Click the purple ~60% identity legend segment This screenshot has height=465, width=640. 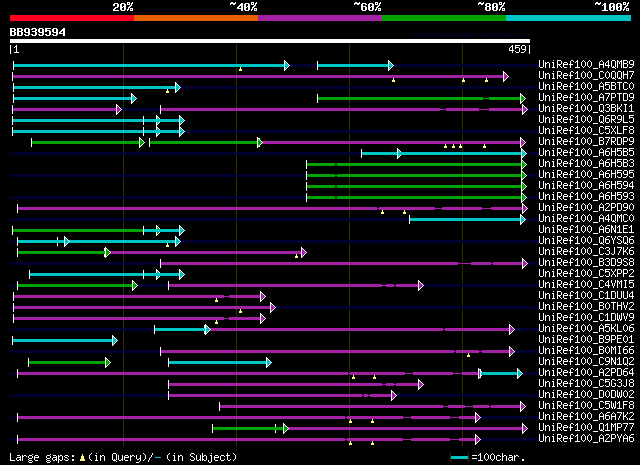pos(320,18)
